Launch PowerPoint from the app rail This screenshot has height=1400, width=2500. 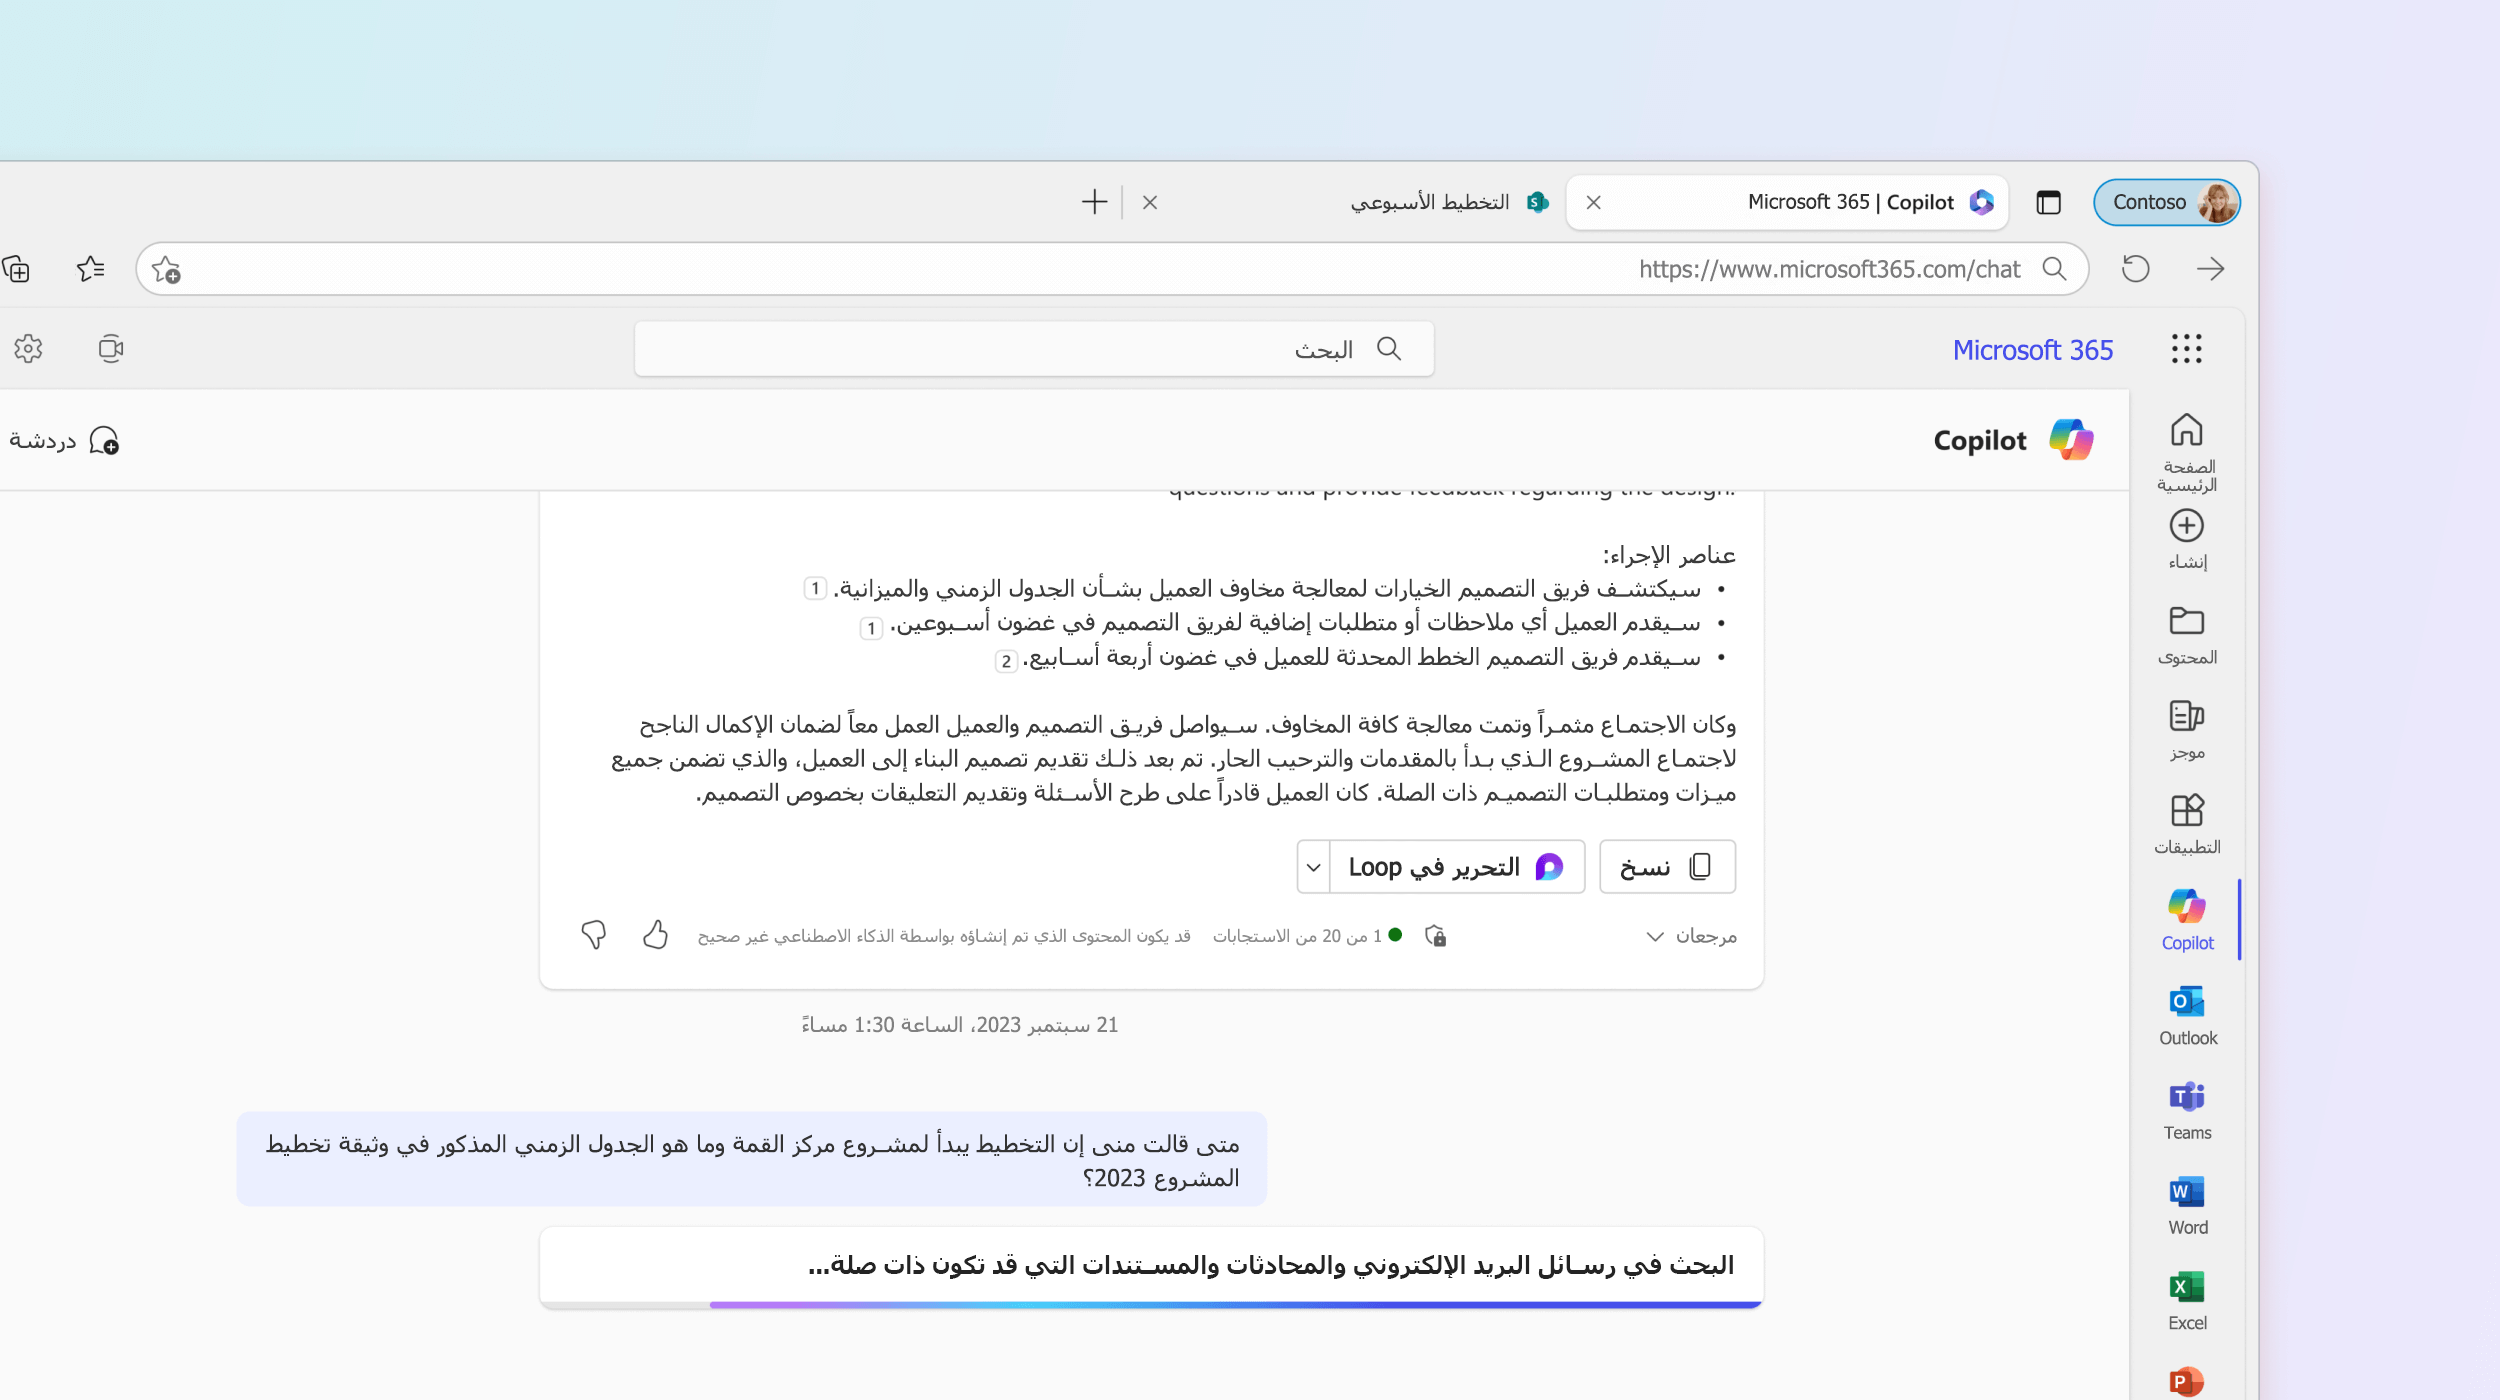tap(2186, 1381)
